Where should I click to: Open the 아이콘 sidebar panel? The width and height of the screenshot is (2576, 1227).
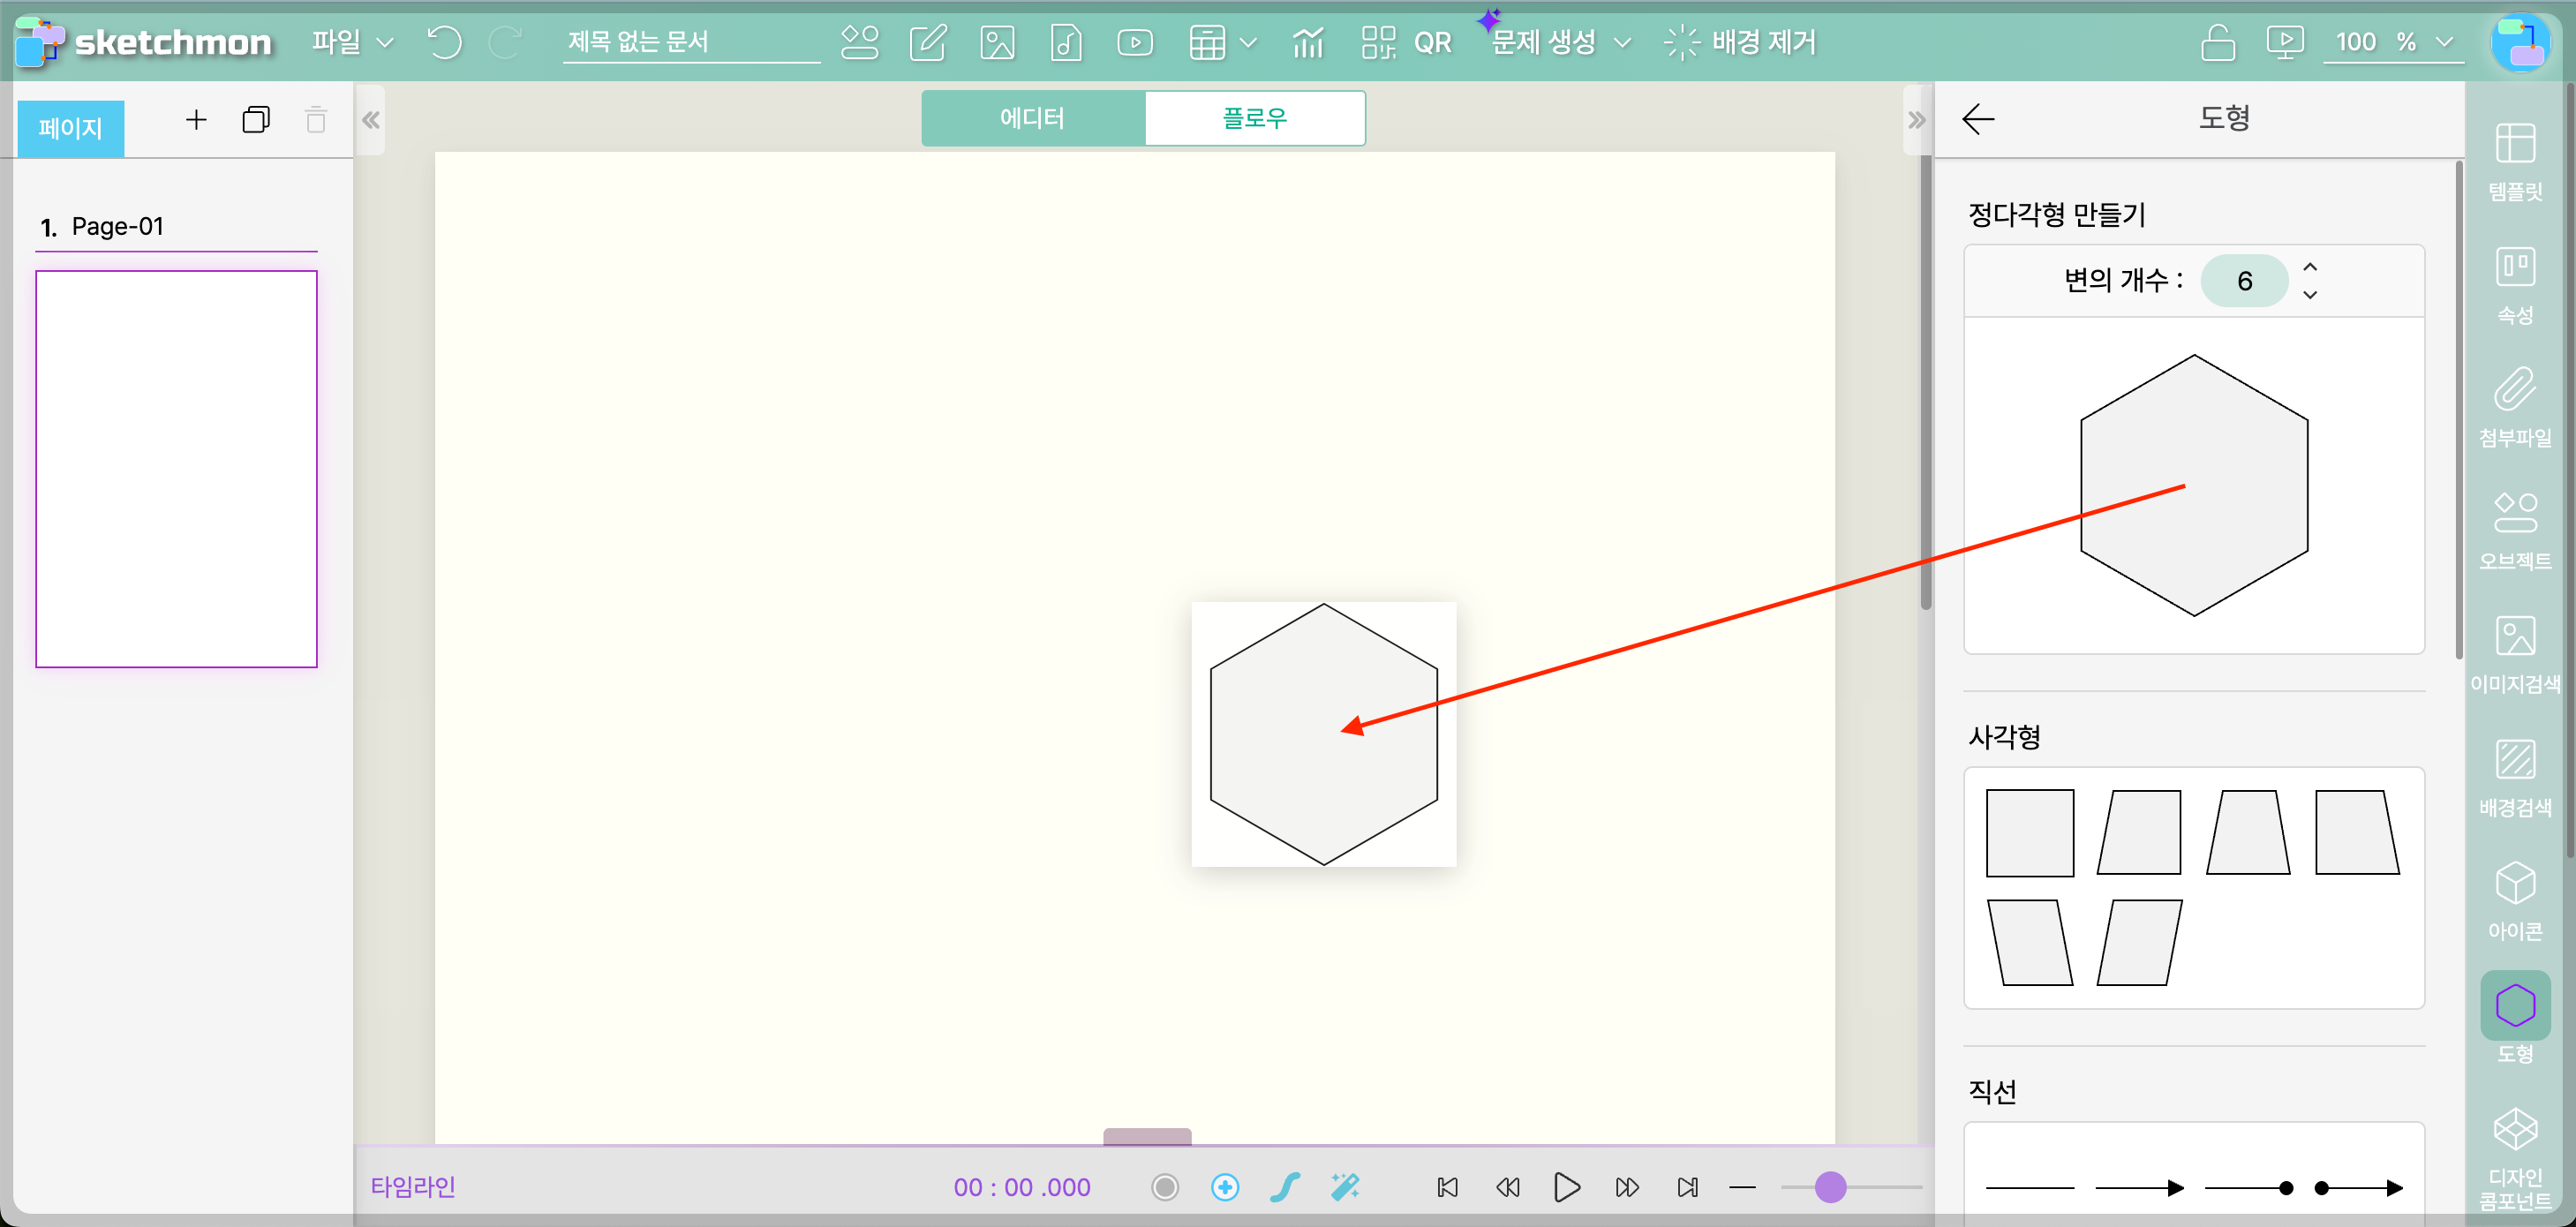(x=2514, y=900)
